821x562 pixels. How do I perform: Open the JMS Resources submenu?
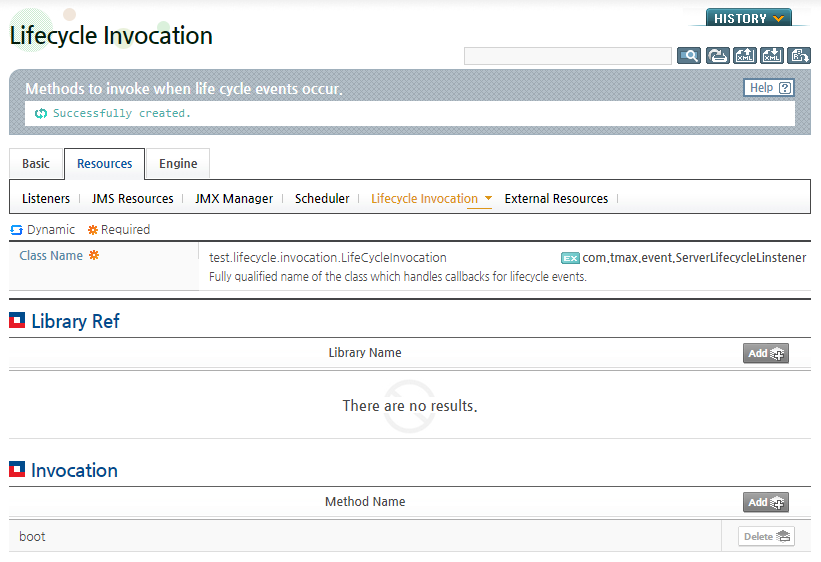tap(132, 199)
